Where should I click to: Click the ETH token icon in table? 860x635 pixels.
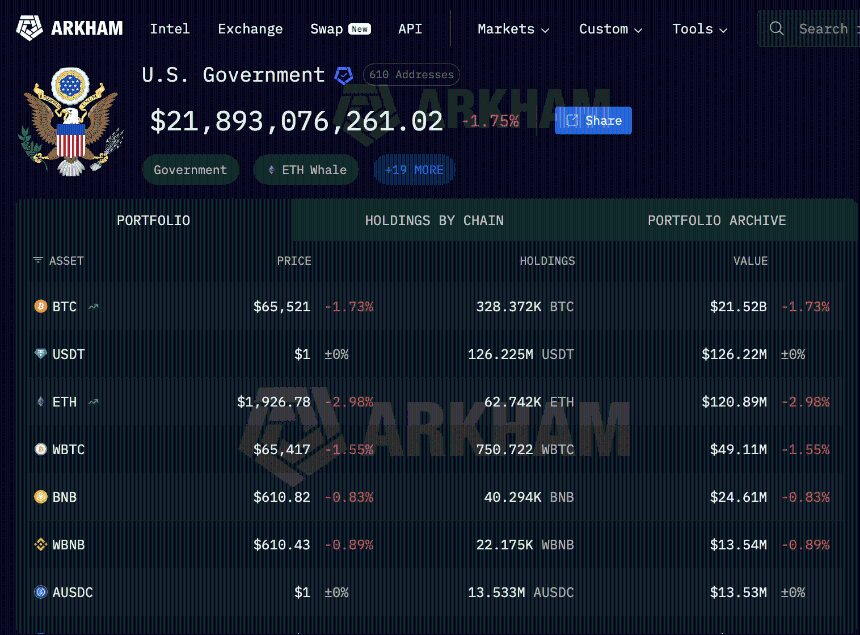tap(40, 402)
